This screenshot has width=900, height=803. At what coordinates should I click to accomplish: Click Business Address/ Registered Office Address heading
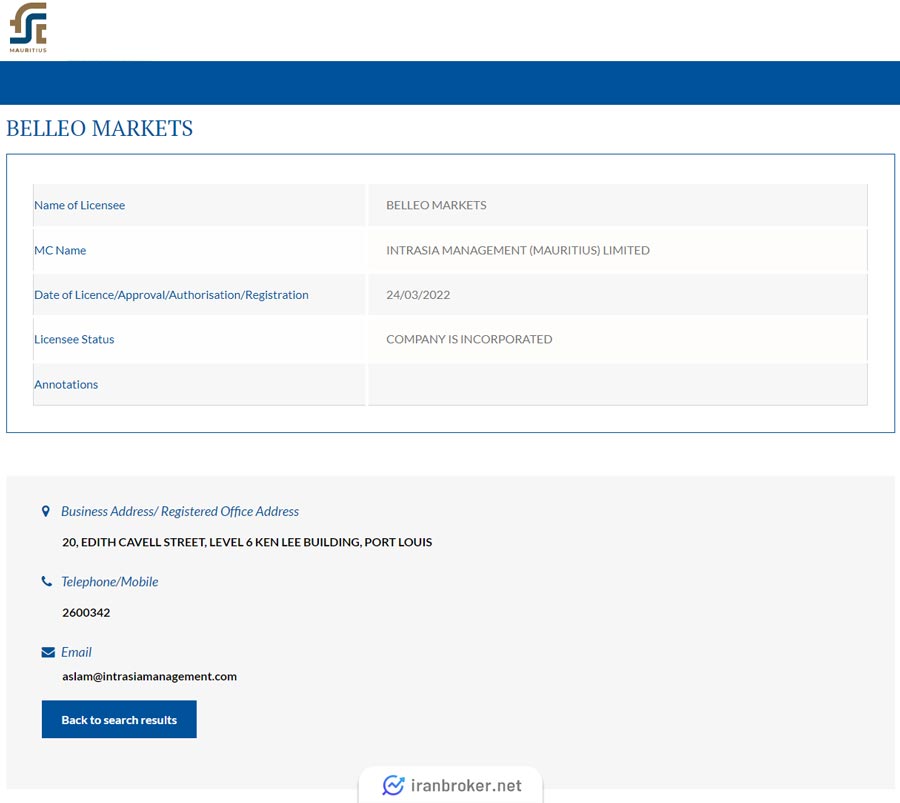point(180,511)
